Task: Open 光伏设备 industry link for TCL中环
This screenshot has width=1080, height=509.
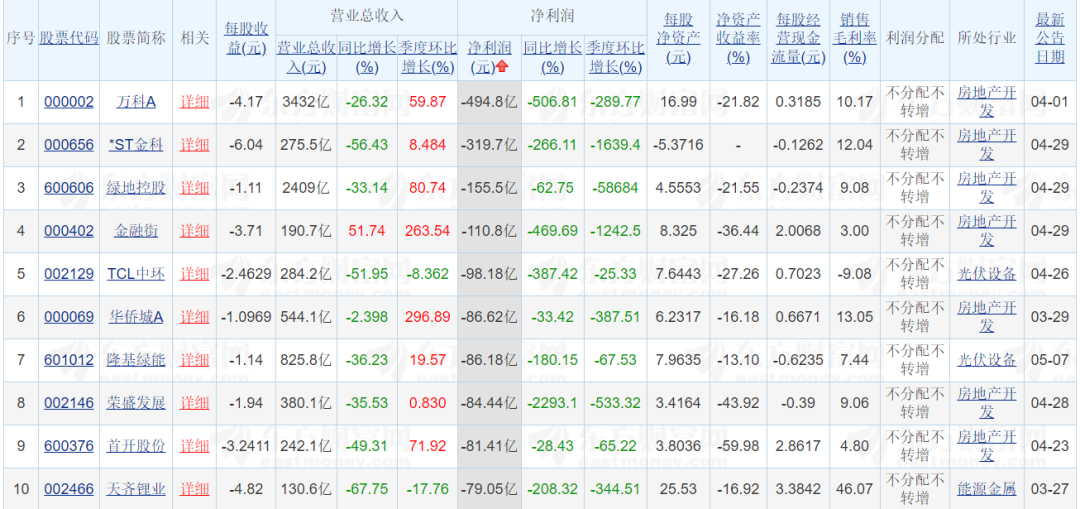Action: (986, 274)
